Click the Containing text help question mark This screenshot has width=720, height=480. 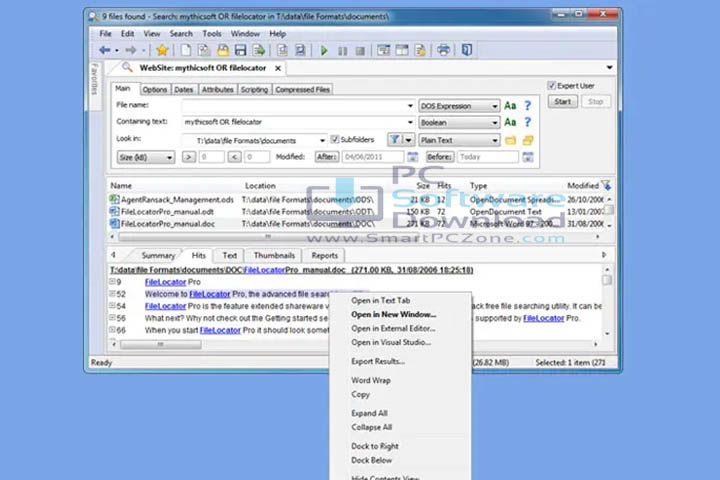528,122
